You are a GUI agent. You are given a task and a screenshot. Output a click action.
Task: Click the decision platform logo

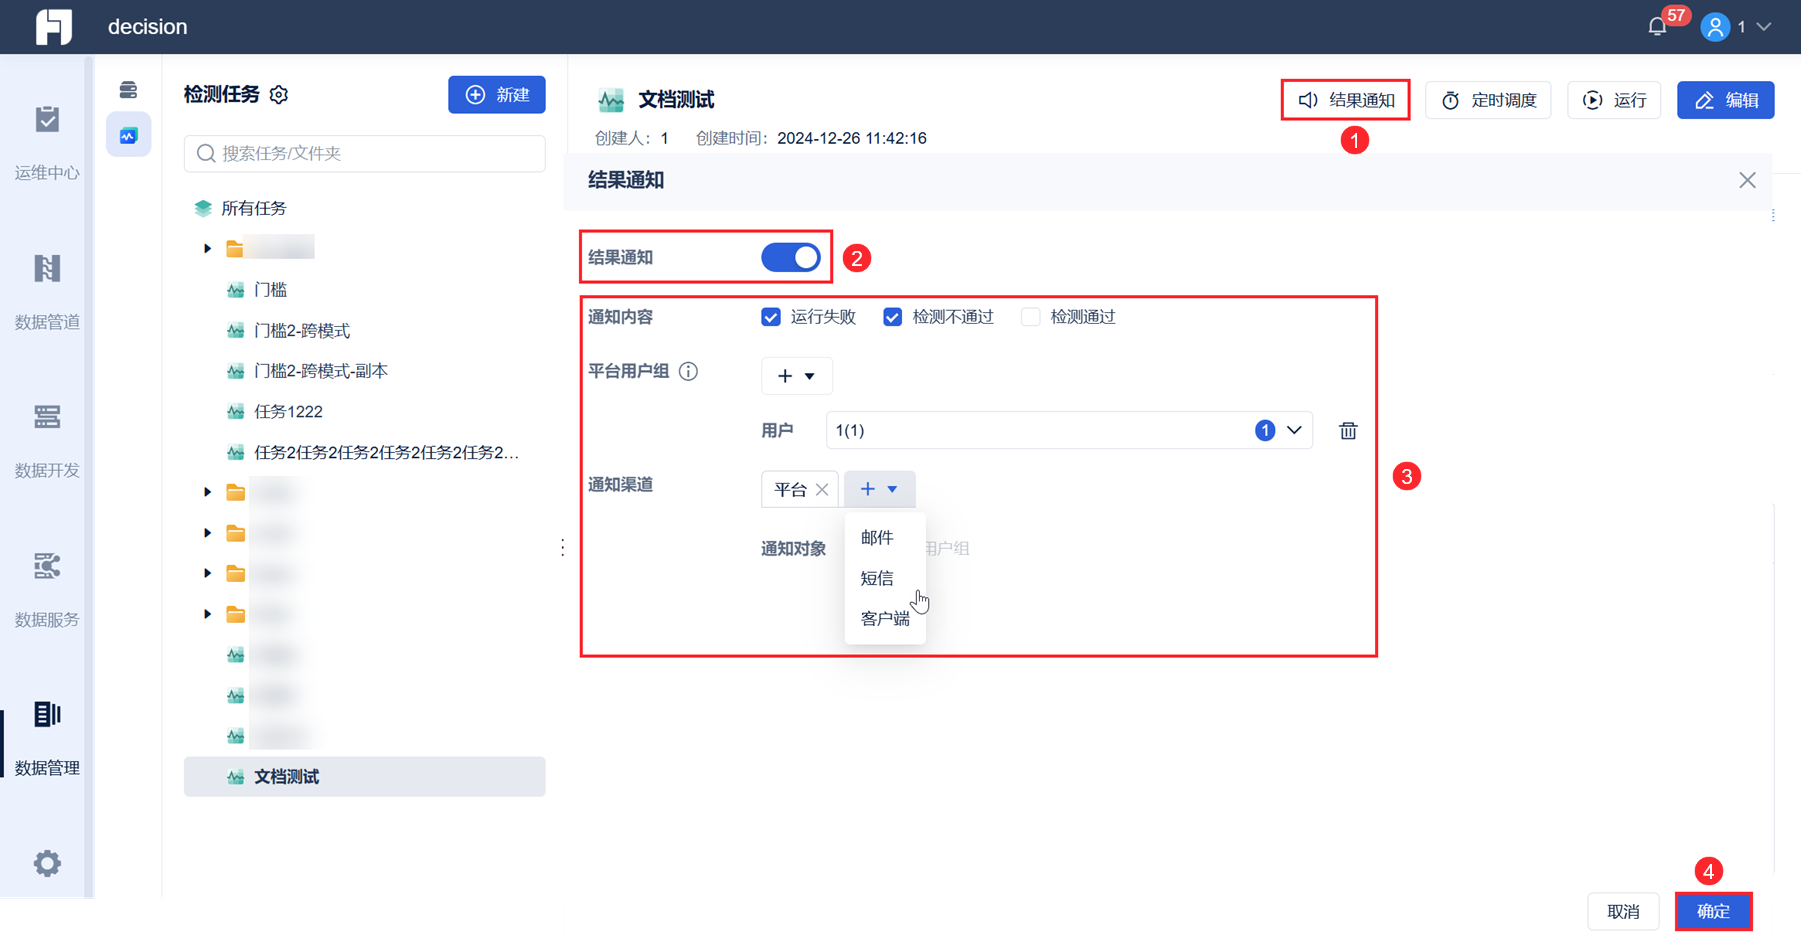click(54, 27)
